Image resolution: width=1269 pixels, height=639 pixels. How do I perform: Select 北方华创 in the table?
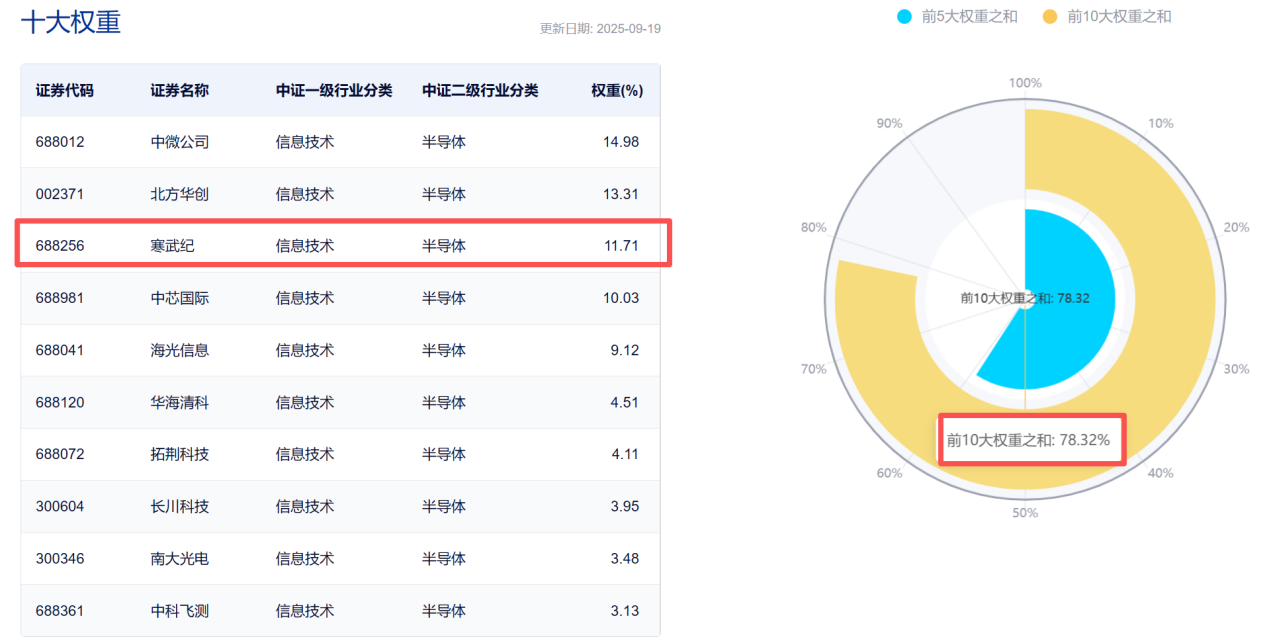[x=180, y=194]
